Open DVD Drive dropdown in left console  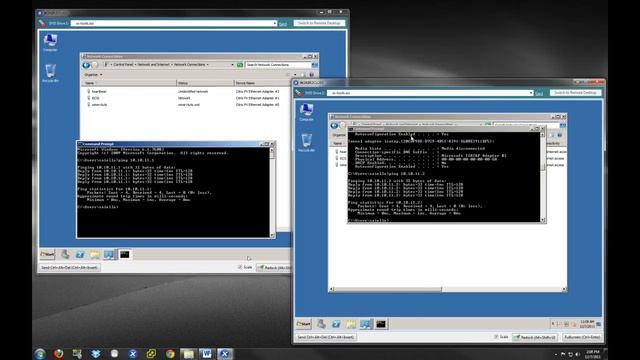[275, 23]
